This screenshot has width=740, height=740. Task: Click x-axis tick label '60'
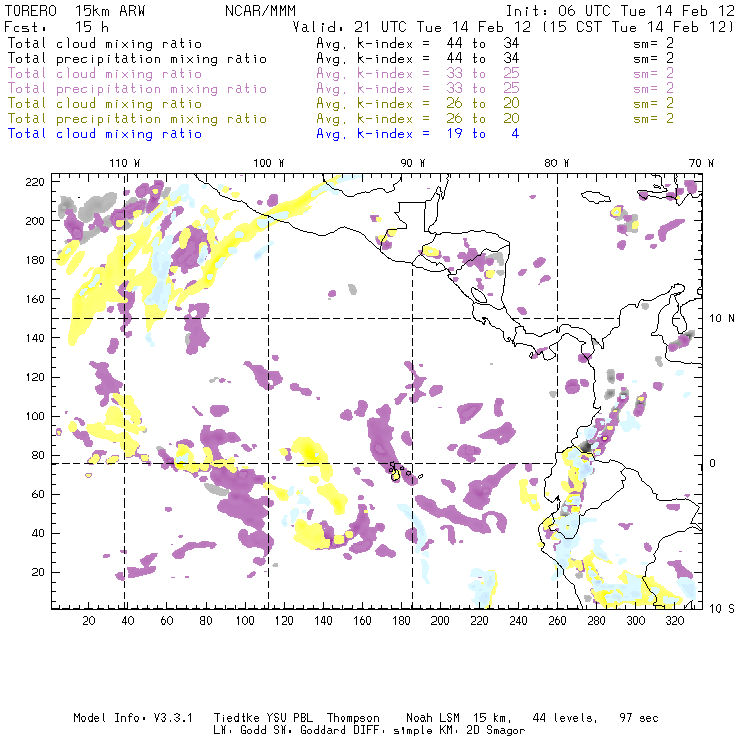tap(167, 621)
